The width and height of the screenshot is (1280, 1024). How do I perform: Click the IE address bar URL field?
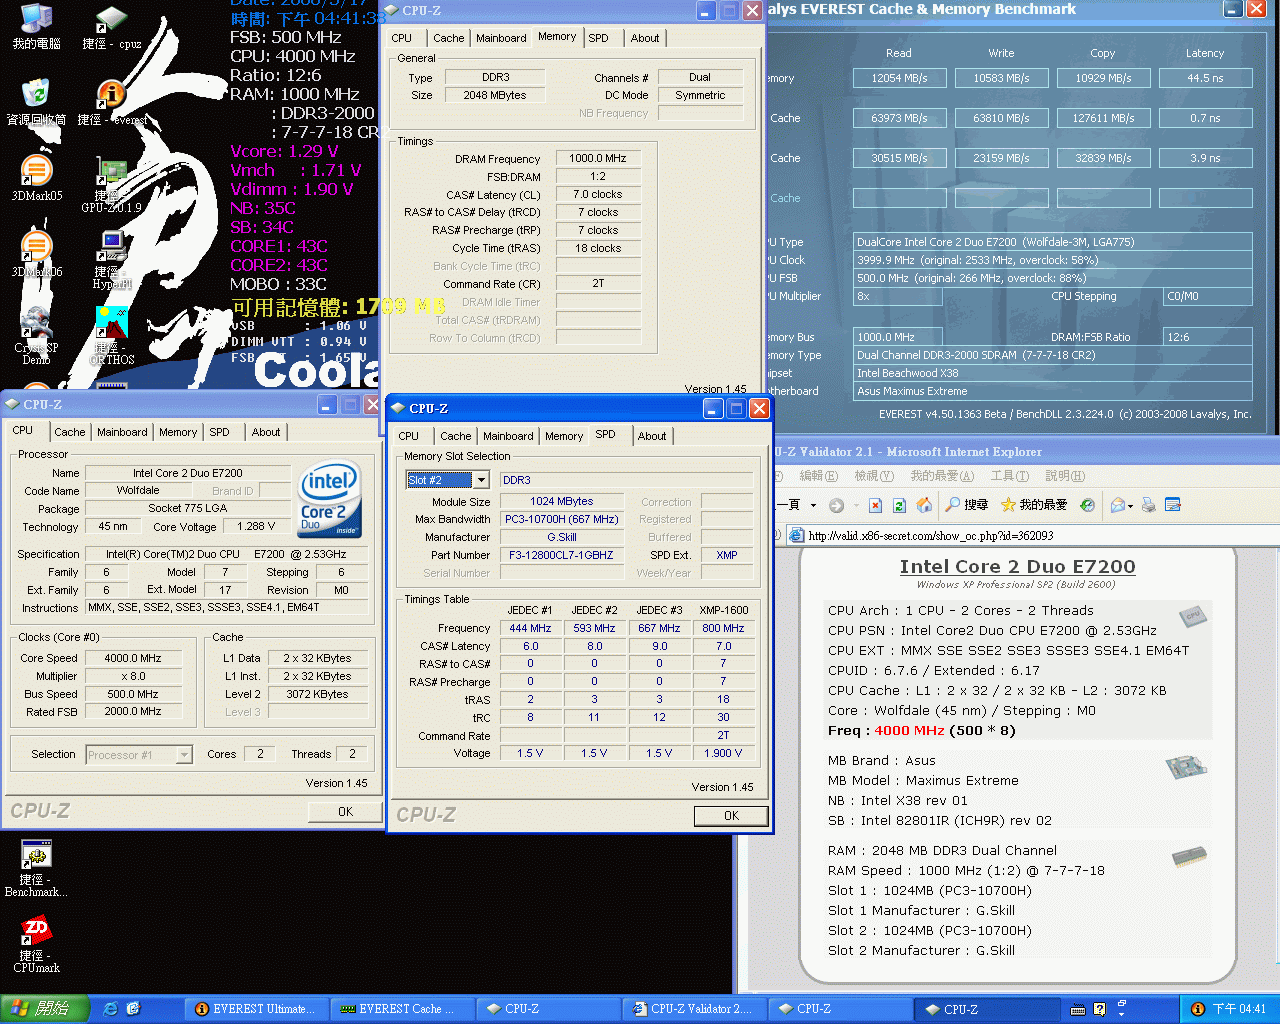click(1032, 535)
